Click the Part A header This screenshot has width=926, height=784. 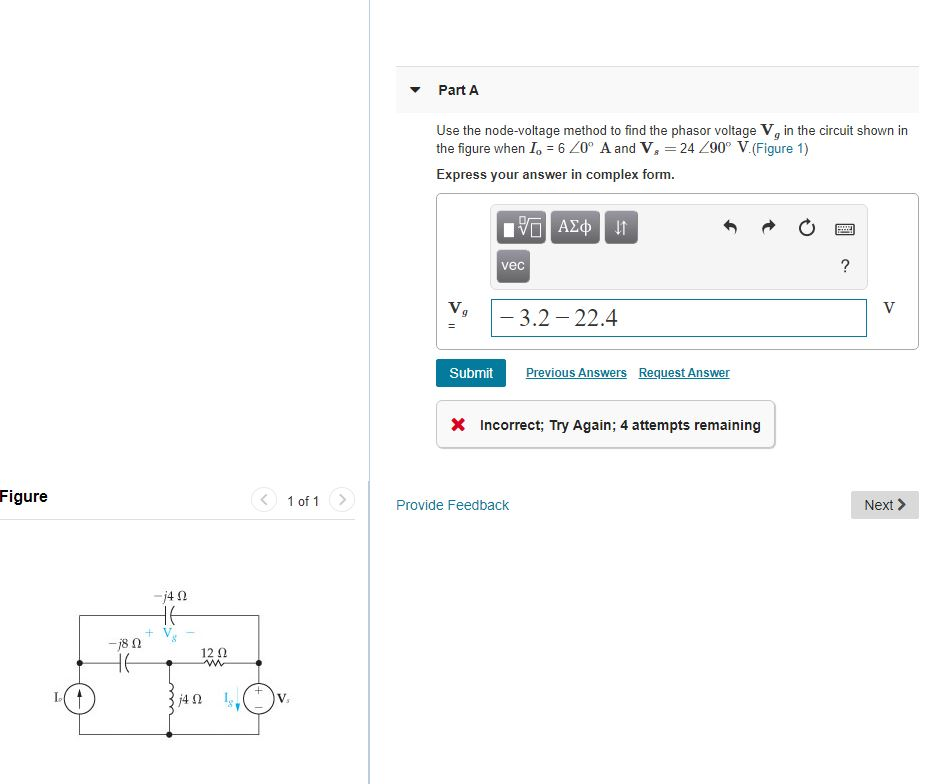tap(457, 89)
